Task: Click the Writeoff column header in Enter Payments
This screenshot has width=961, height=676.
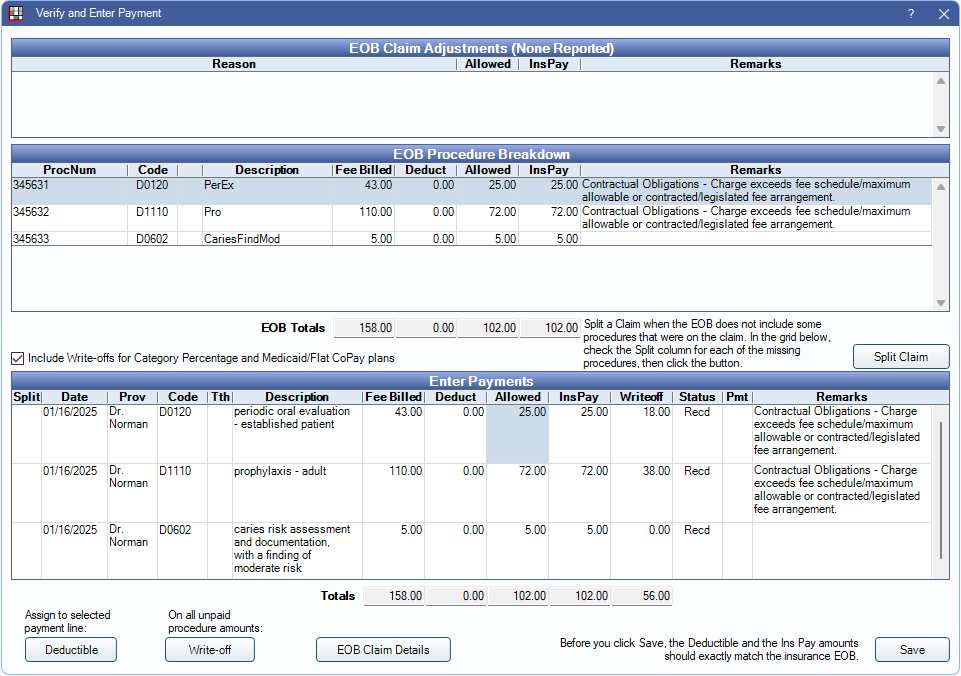Action: point(640,397)
